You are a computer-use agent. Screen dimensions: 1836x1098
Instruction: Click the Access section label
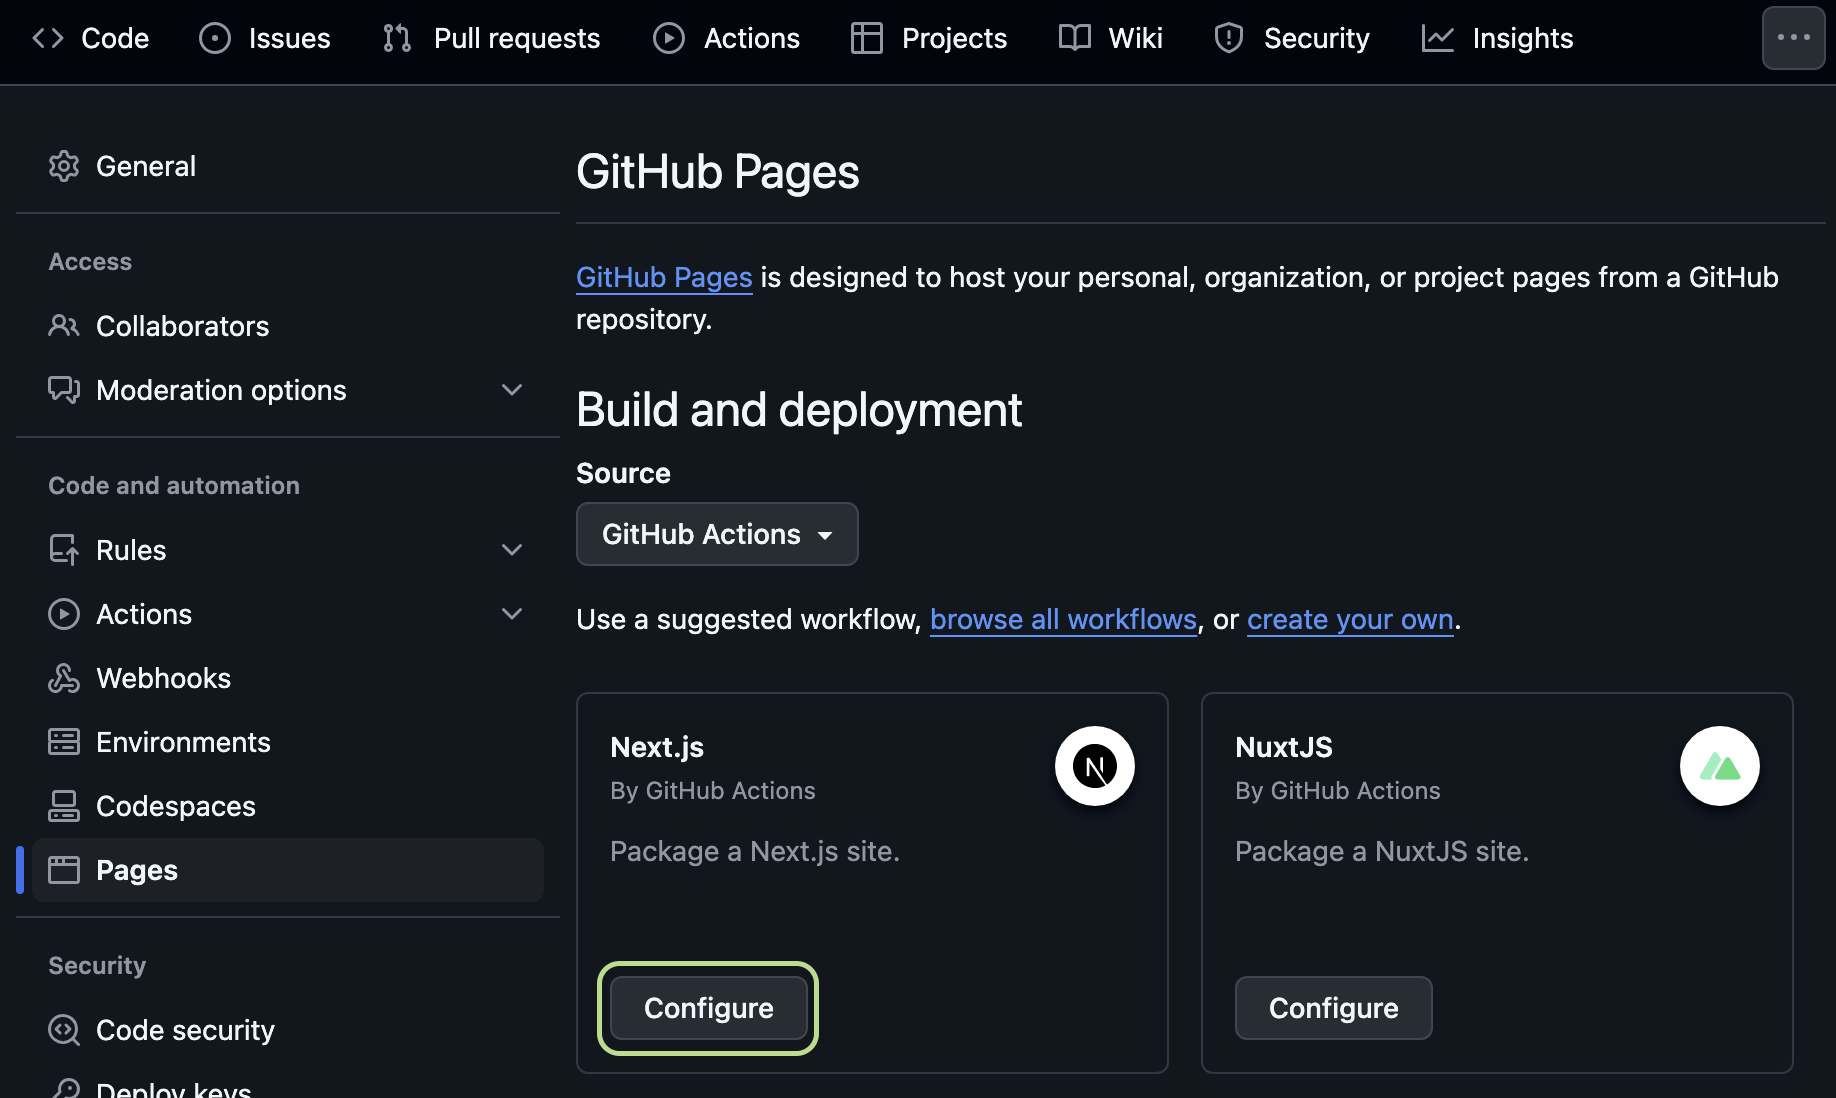point(90,261)
